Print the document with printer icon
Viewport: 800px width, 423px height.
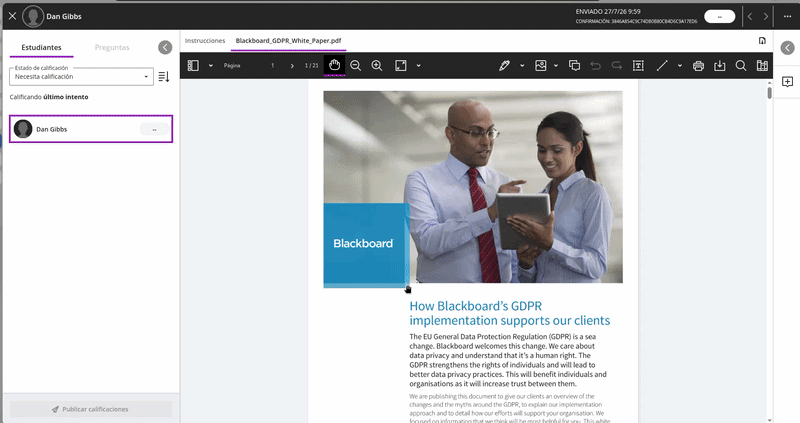(x=698, y=65)
